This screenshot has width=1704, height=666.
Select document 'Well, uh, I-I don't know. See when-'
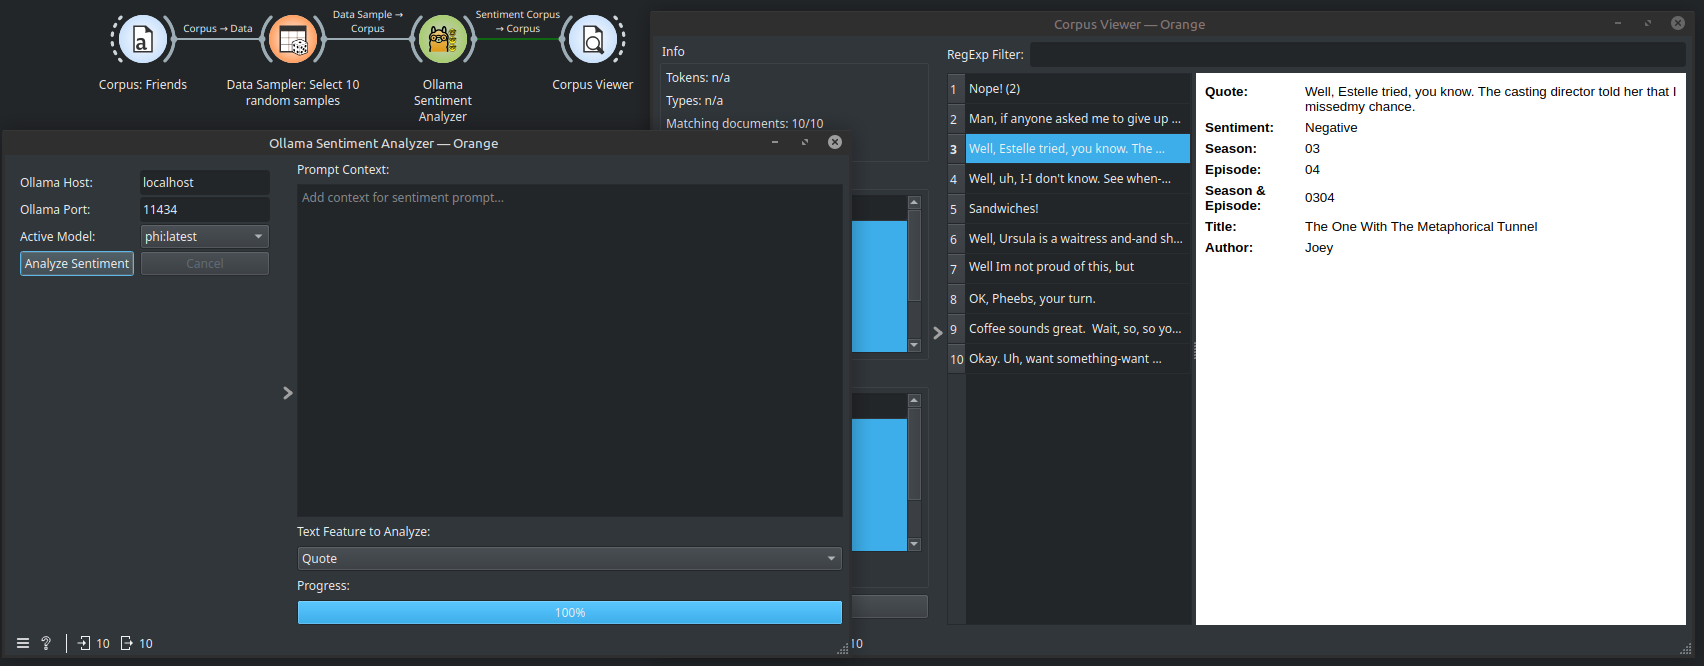click(x=1078, y=179)
